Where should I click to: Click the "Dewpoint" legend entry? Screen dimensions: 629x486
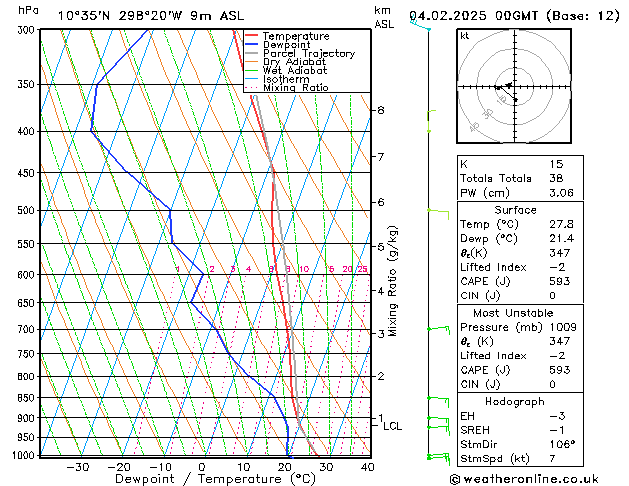(286, 45)
